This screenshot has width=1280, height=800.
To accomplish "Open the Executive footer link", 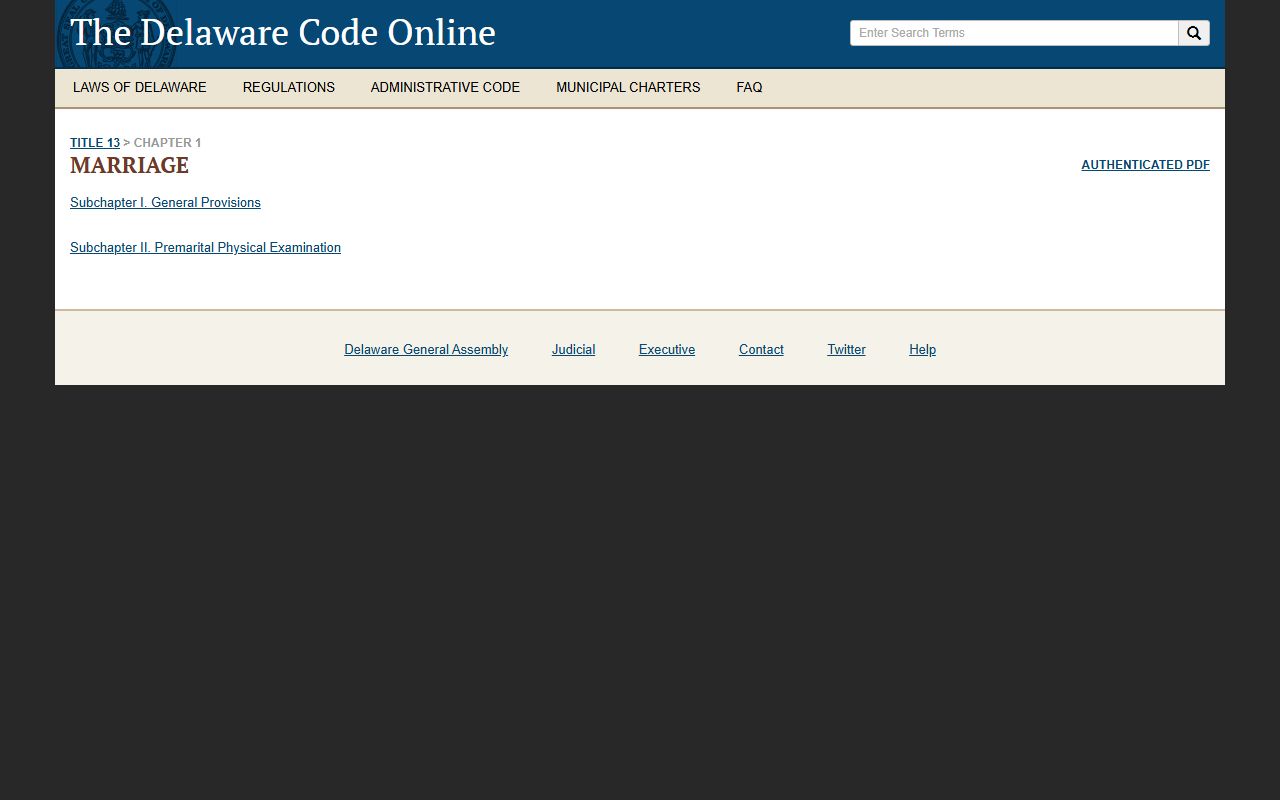I will 667,350.
